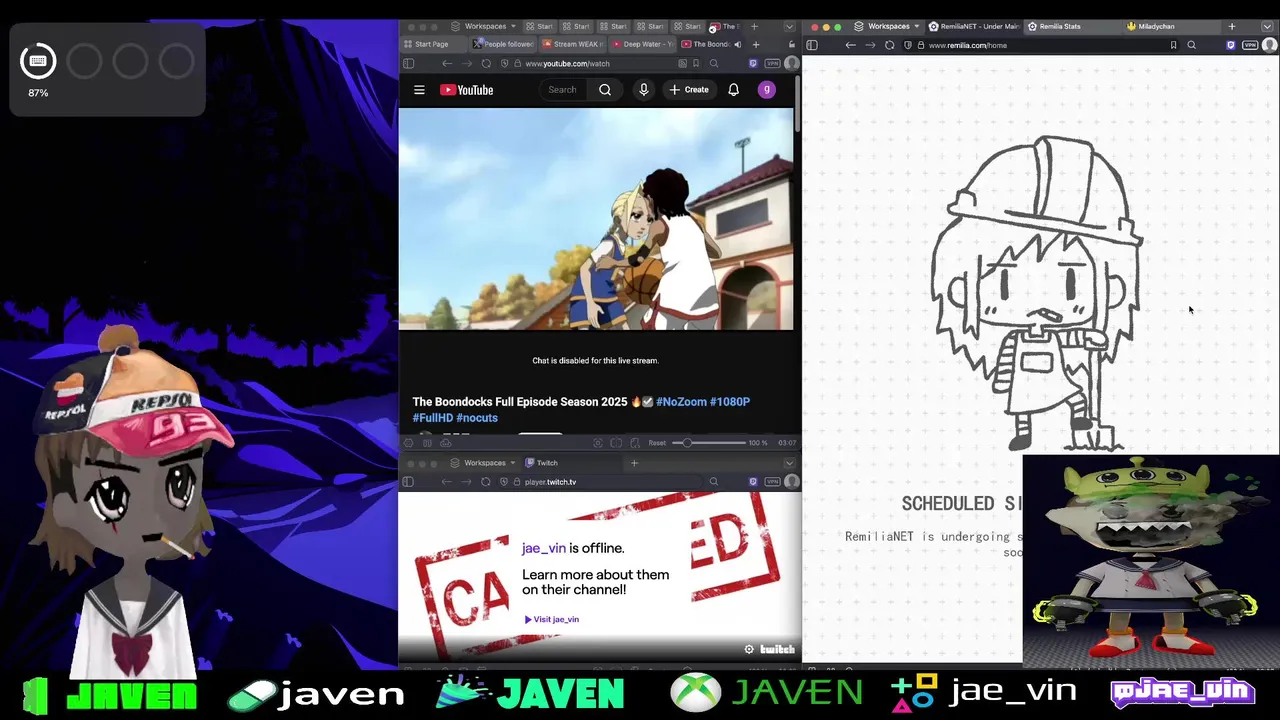Screen dimensions: 1280x720
Task: Click the #FullHD hashtag link
Action: [432, 418]
